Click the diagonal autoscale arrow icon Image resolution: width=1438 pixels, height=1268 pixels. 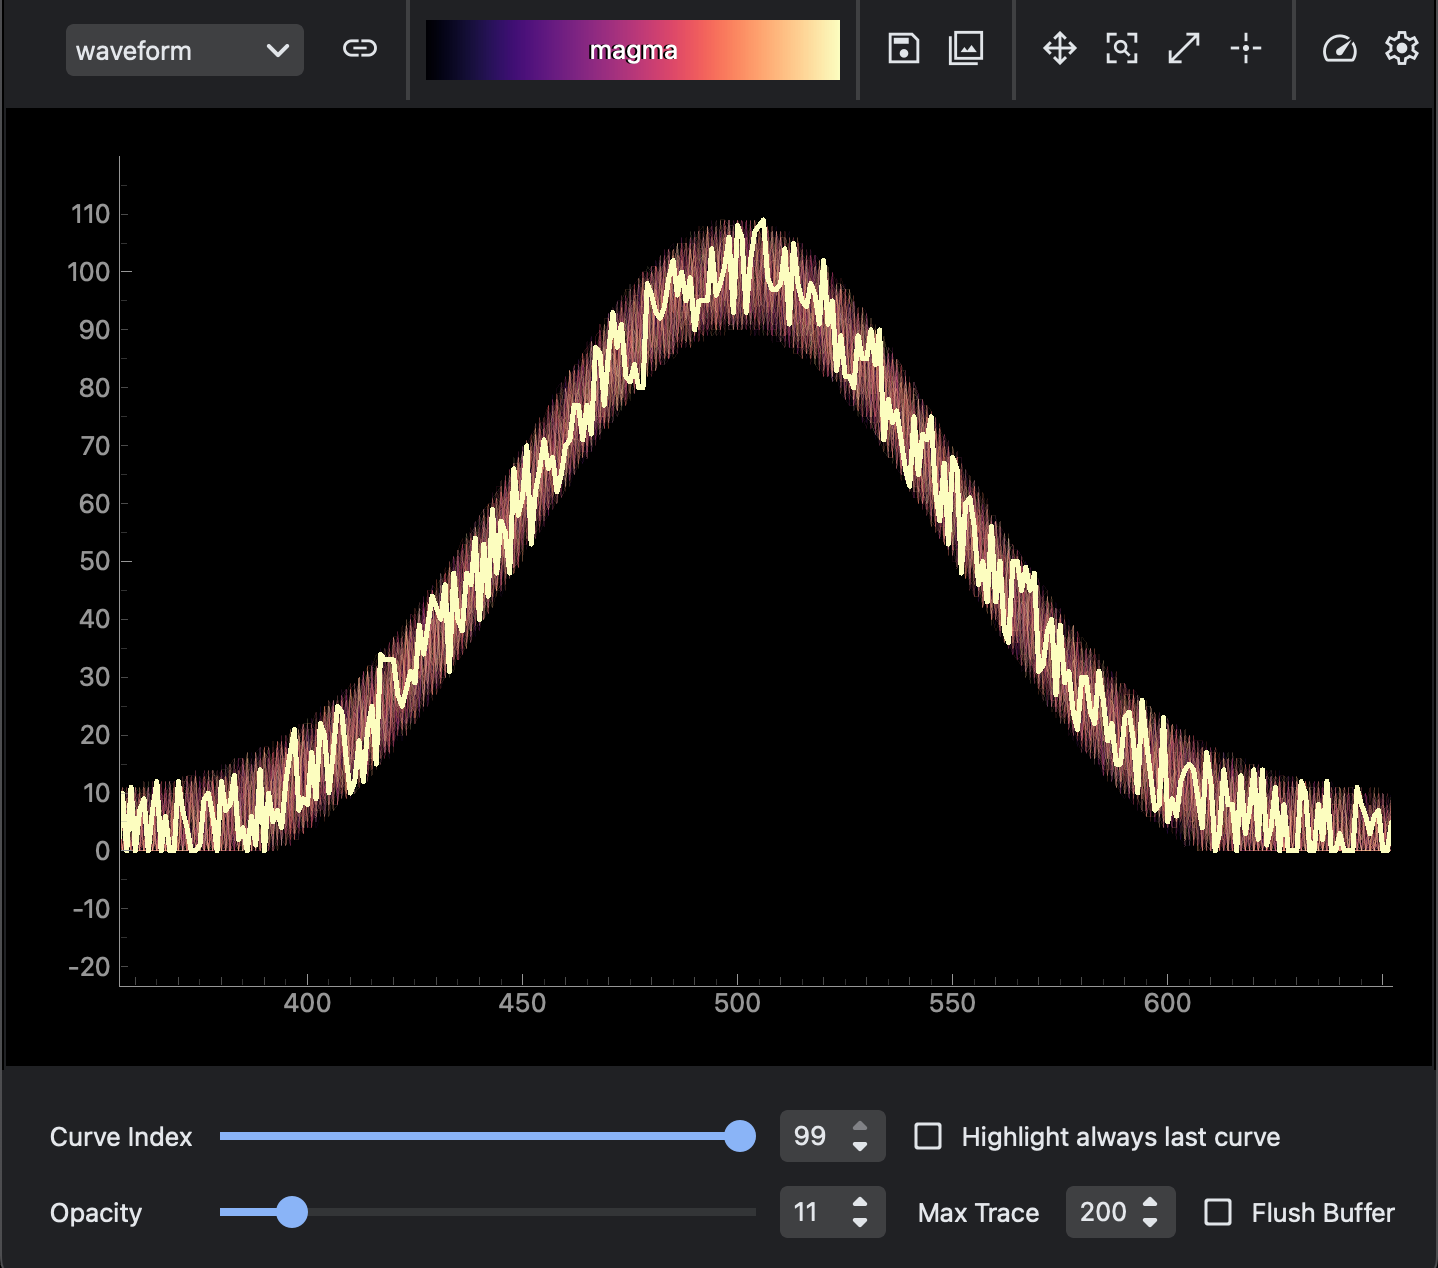pyautogui.click(x=1183, y=49)
